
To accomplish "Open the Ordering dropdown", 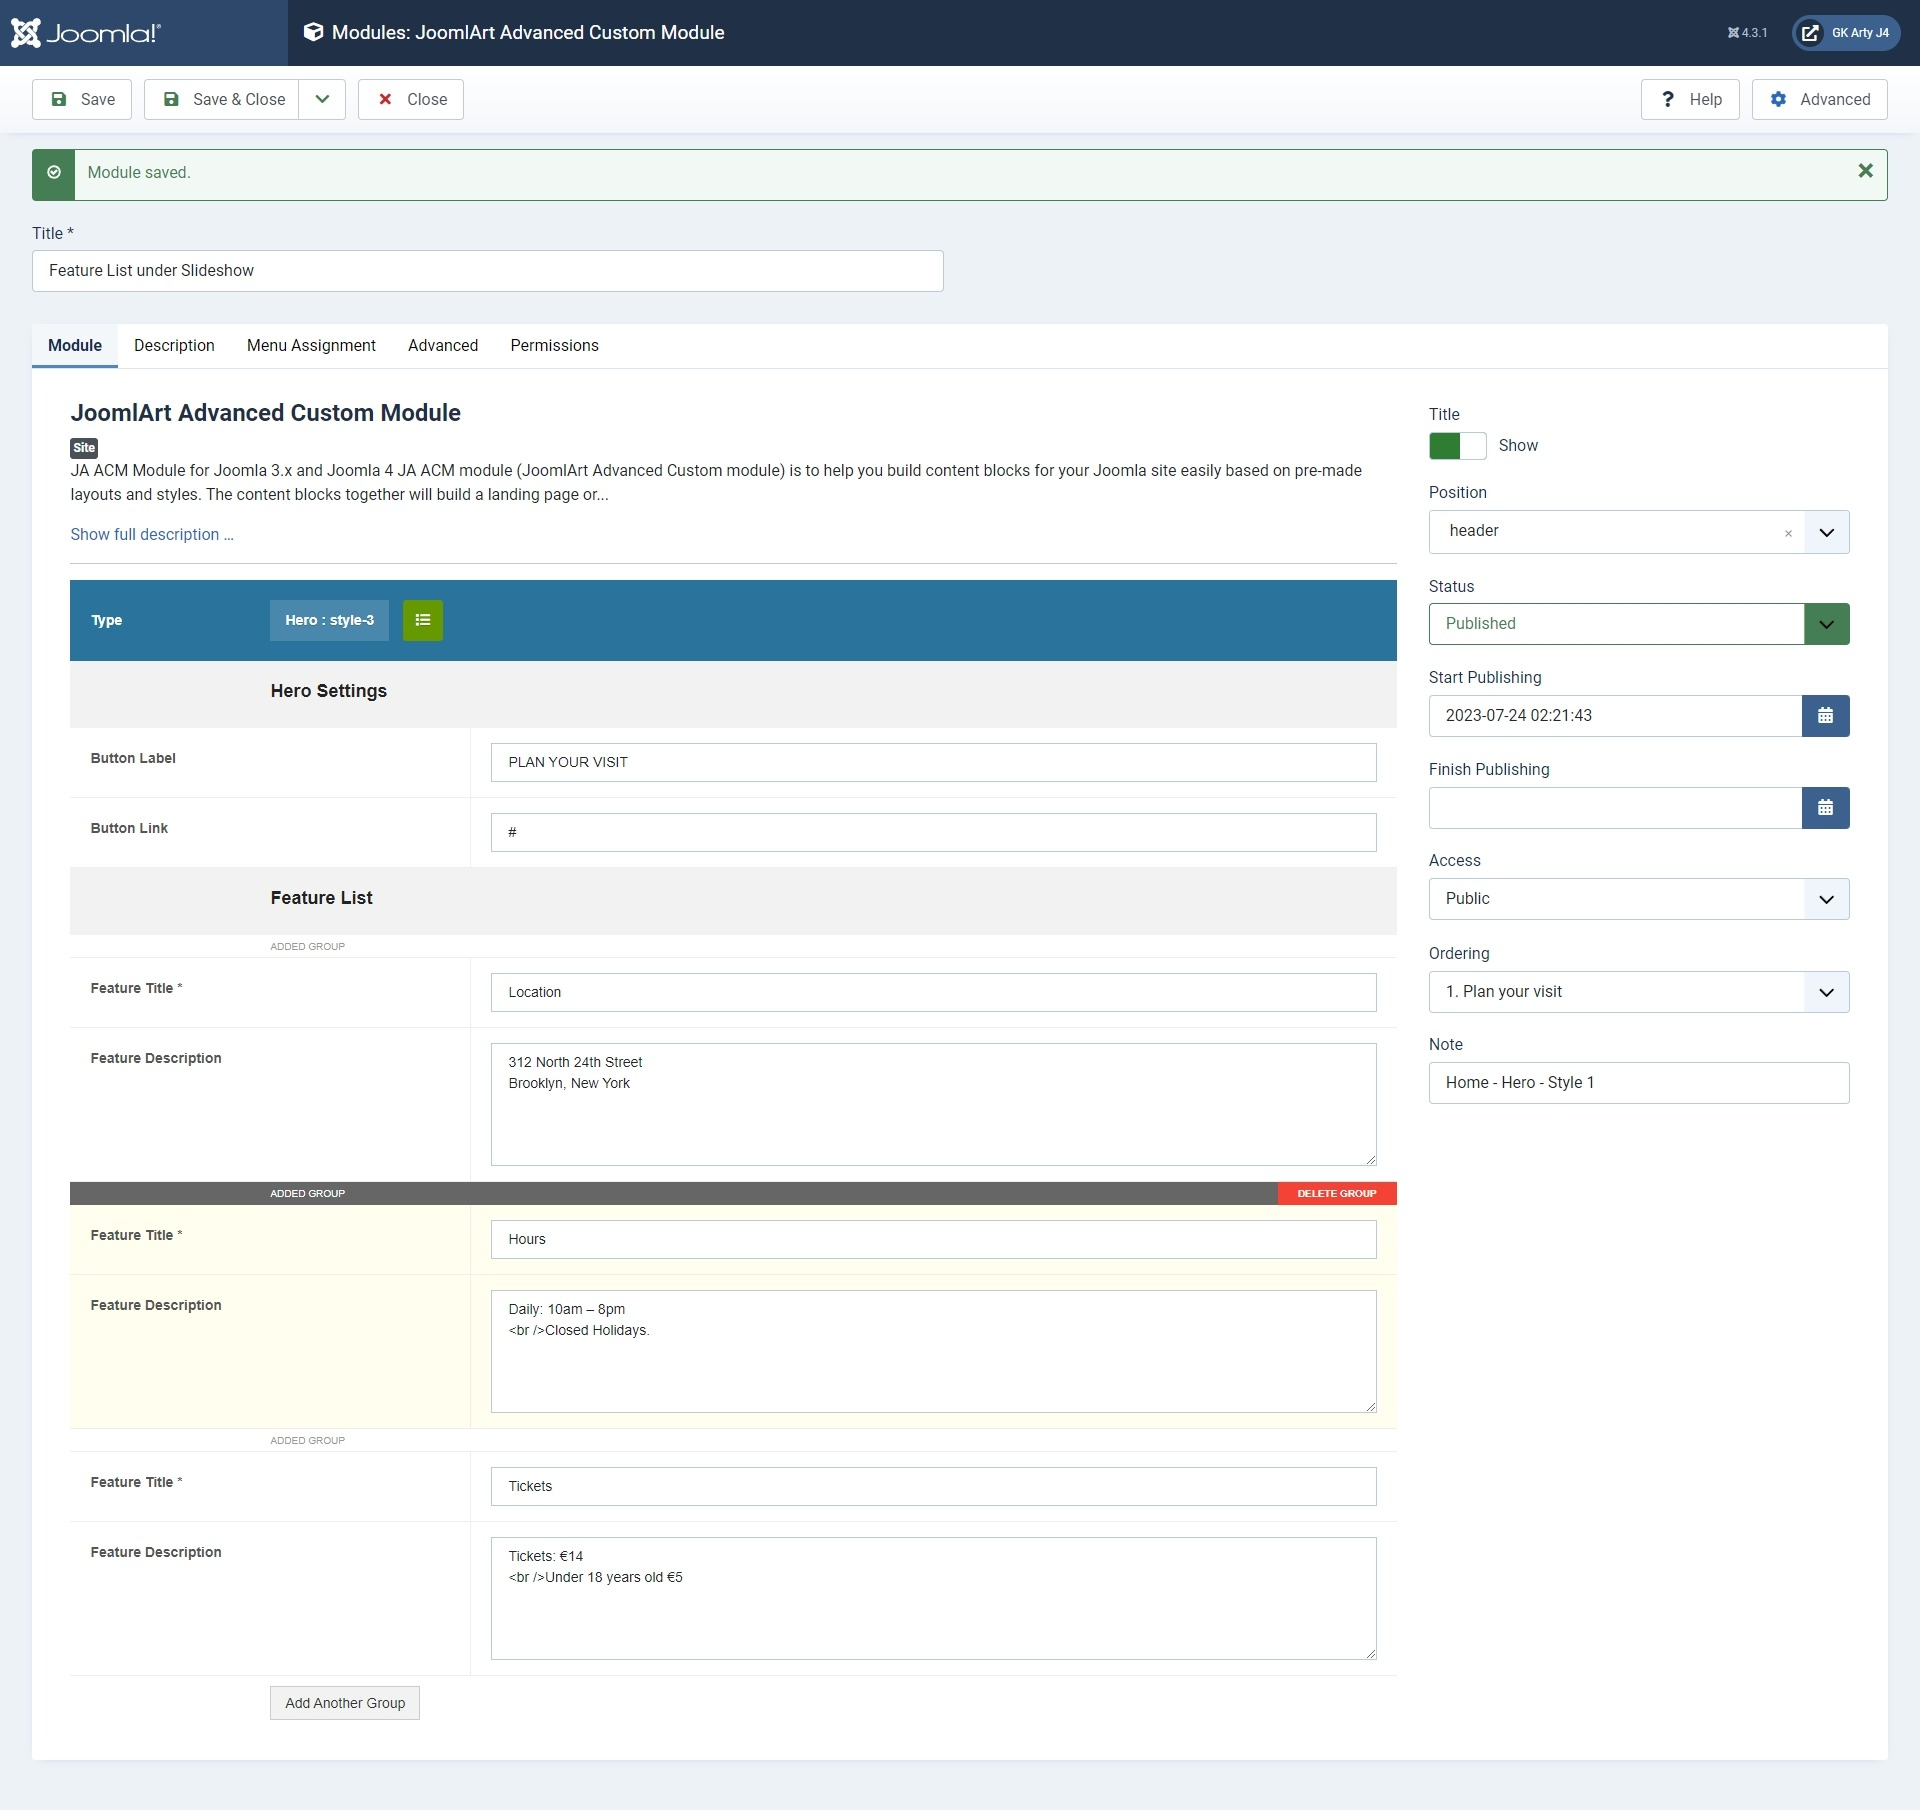I will pyautogui.click(x=1638, y=992).
